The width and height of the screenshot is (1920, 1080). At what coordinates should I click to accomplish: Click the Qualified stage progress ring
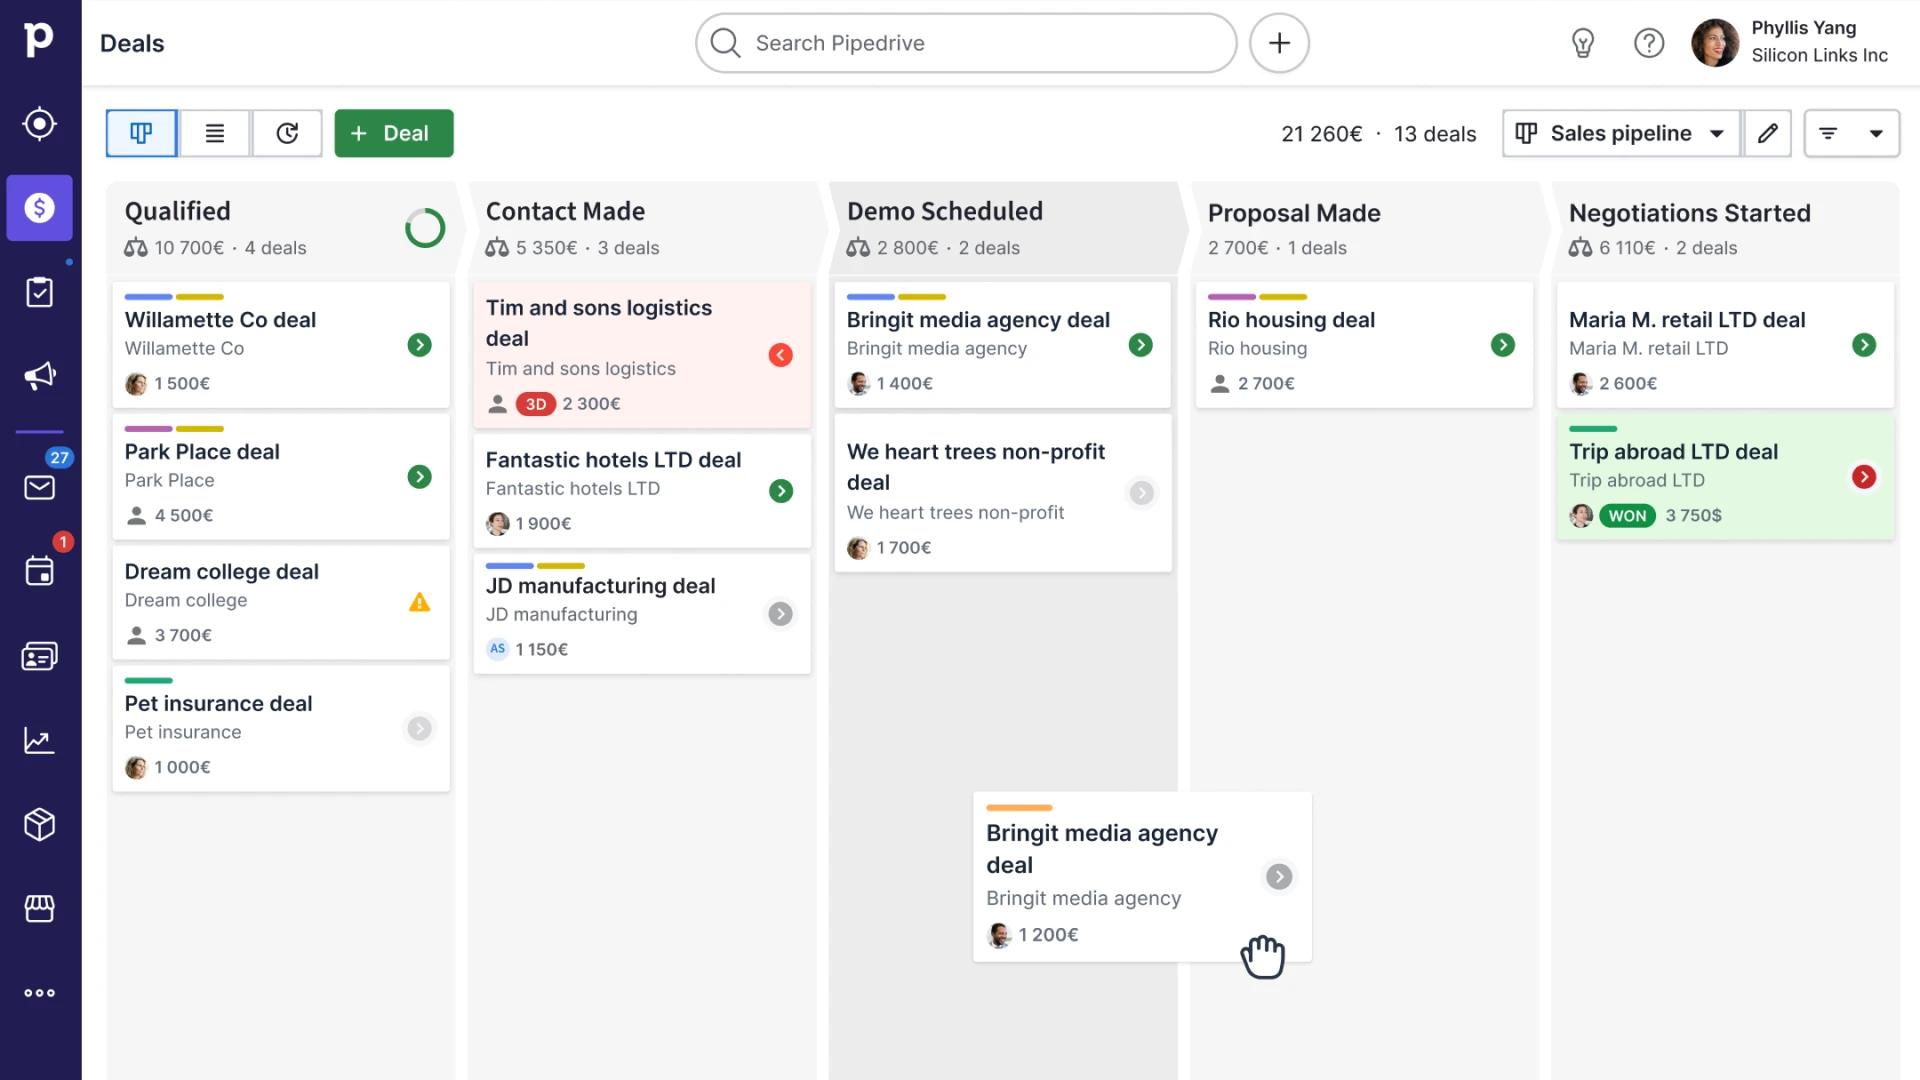tap(424, 228)
